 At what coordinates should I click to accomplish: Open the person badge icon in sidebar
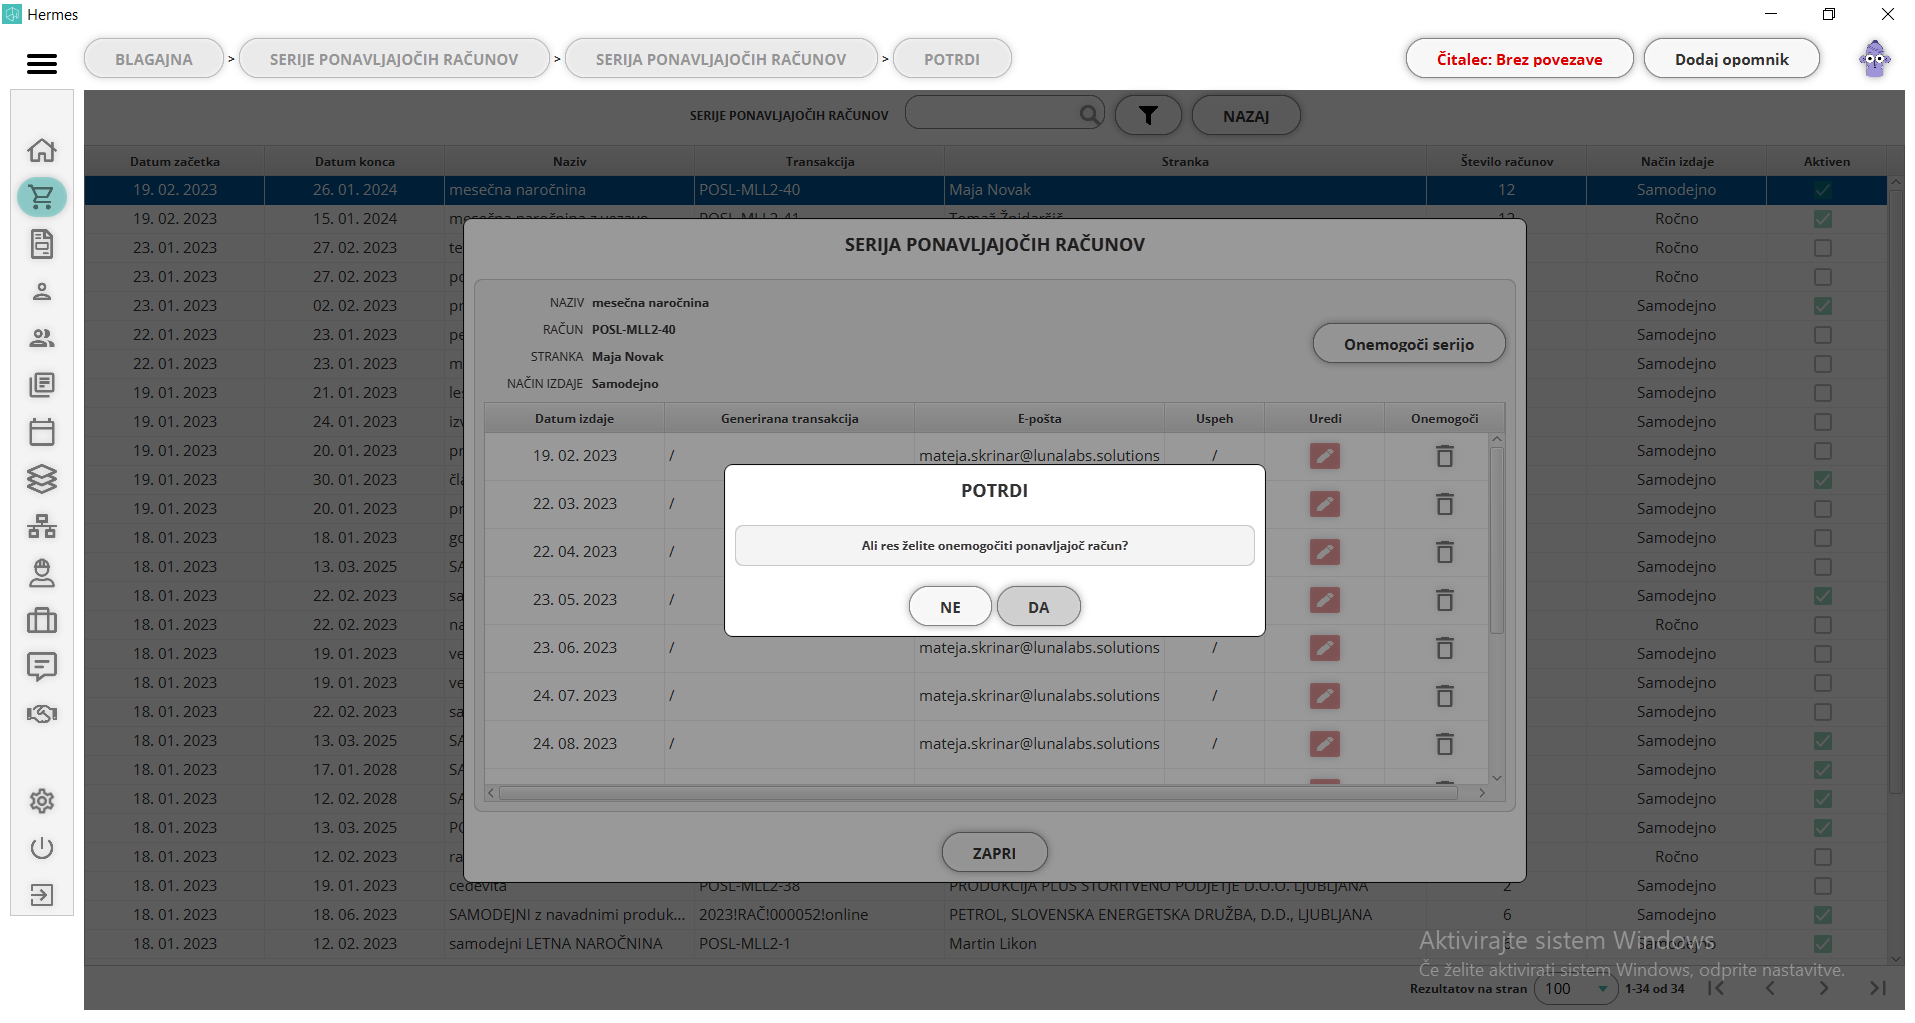[42, 573]
